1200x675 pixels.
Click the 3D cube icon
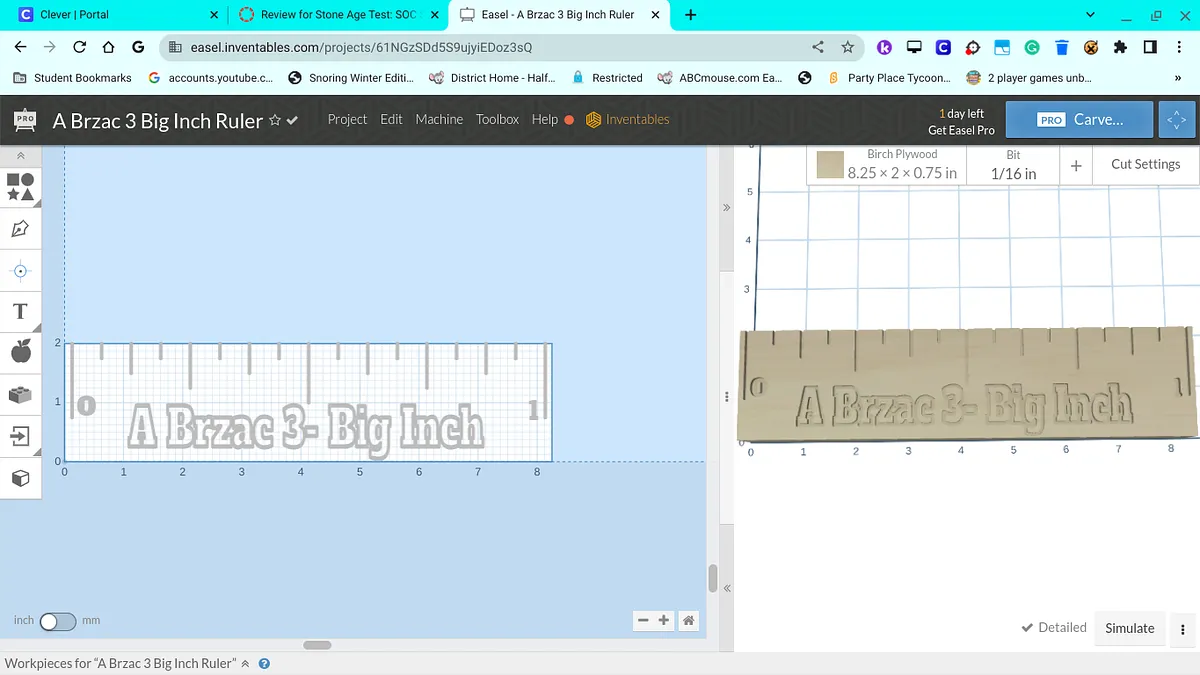point(20,478)
